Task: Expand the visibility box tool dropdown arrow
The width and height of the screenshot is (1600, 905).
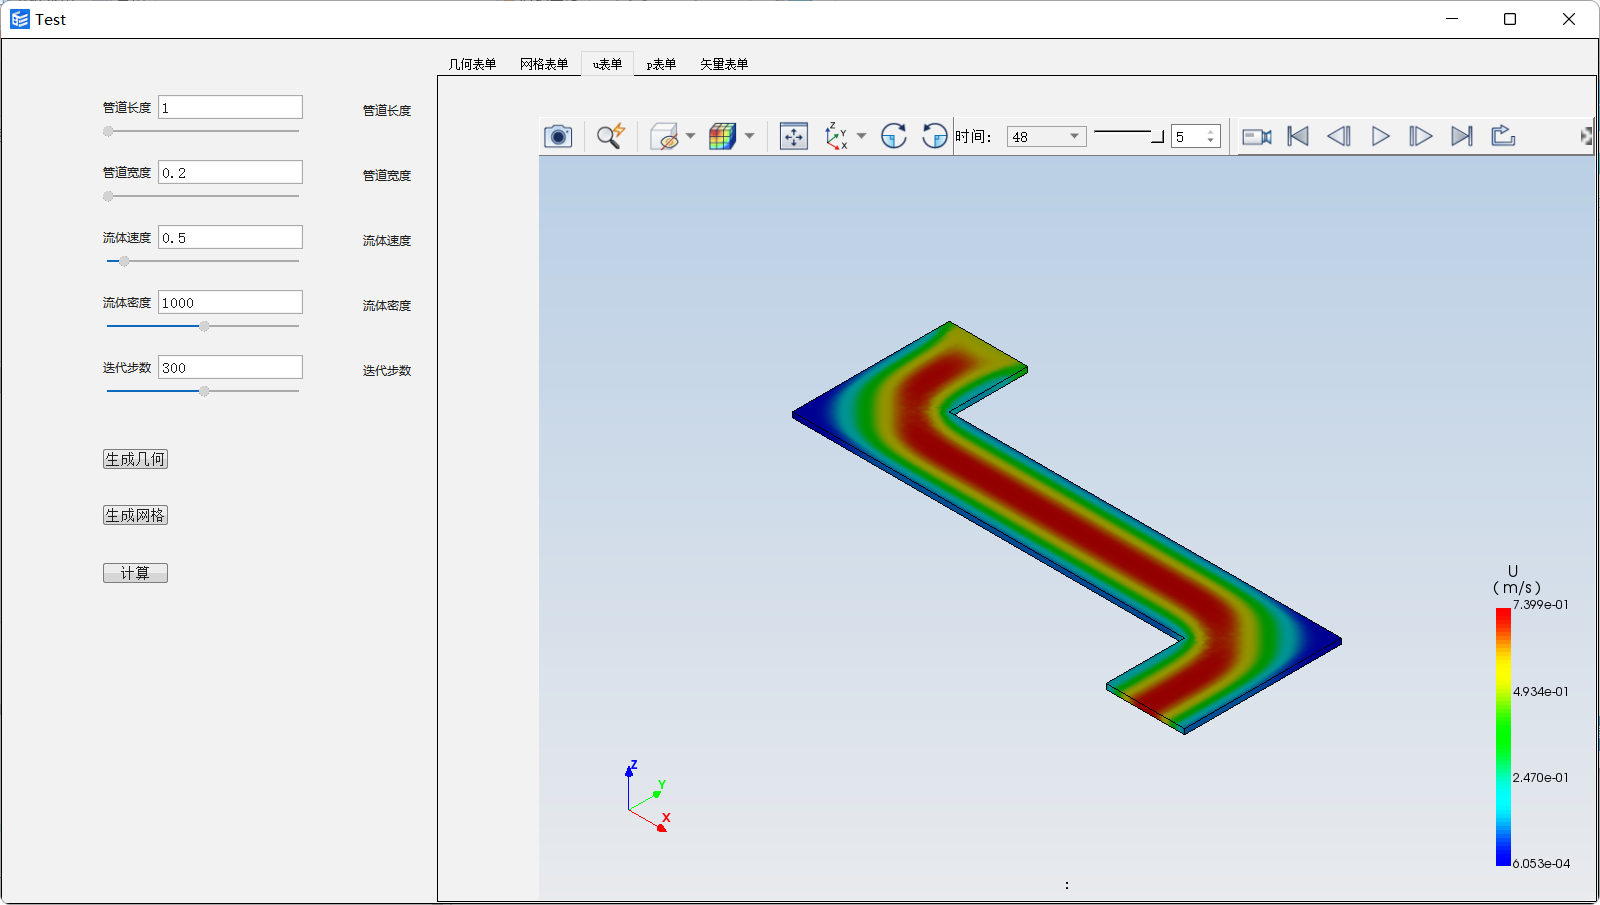Action: click(690, 136)
